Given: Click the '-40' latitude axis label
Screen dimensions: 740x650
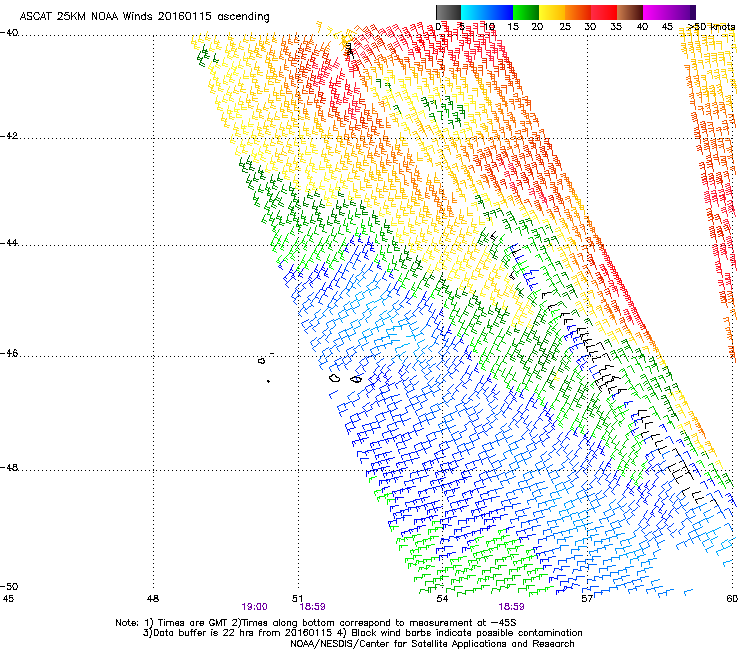Looking at the screenshot, I should point(9,33).
